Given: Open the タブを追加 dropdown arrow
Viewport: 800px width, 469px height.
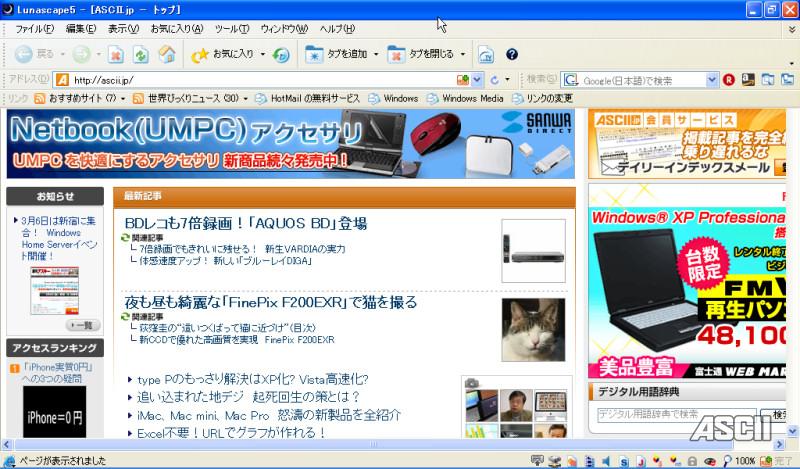Looking at the screenshot, I should click(376, 54).
